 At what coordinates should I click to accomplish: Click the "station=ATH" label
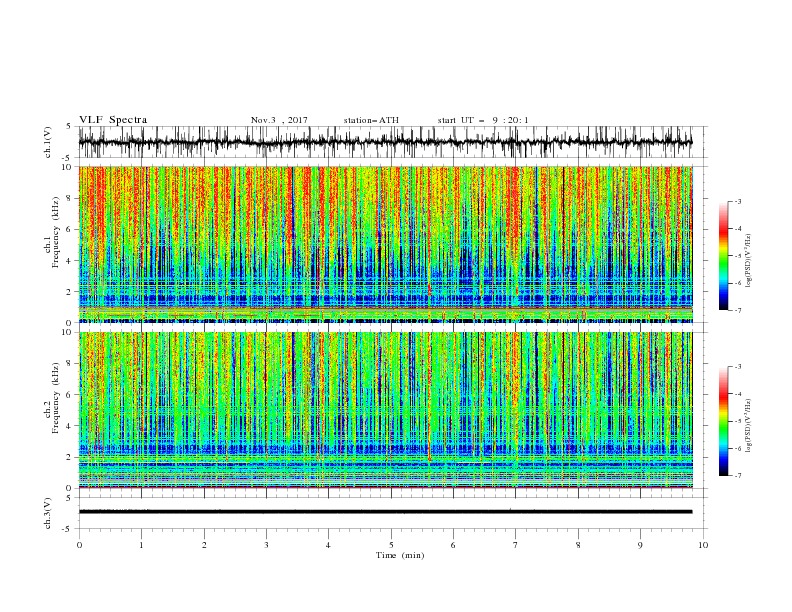[x=371, y=120]
